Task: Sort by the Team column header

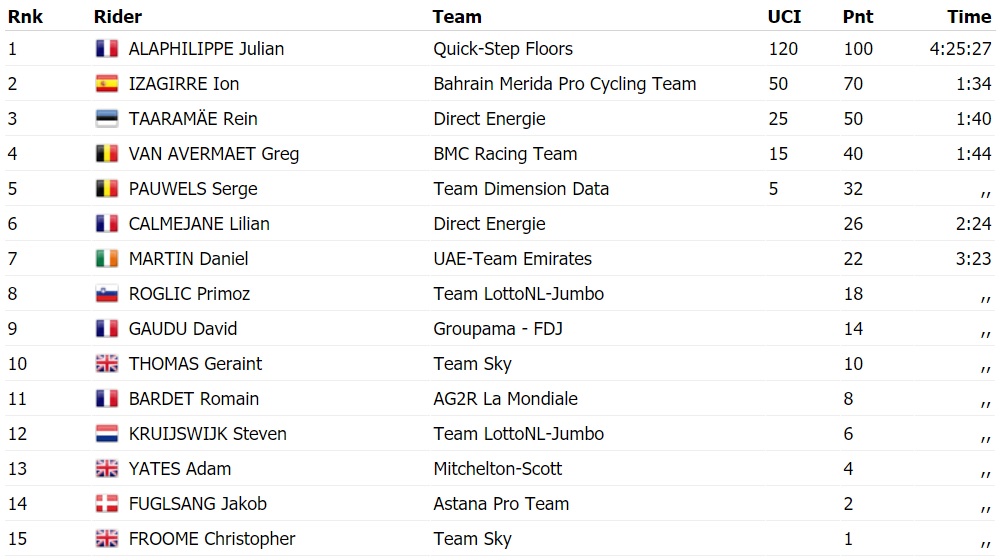Action: 457,17
